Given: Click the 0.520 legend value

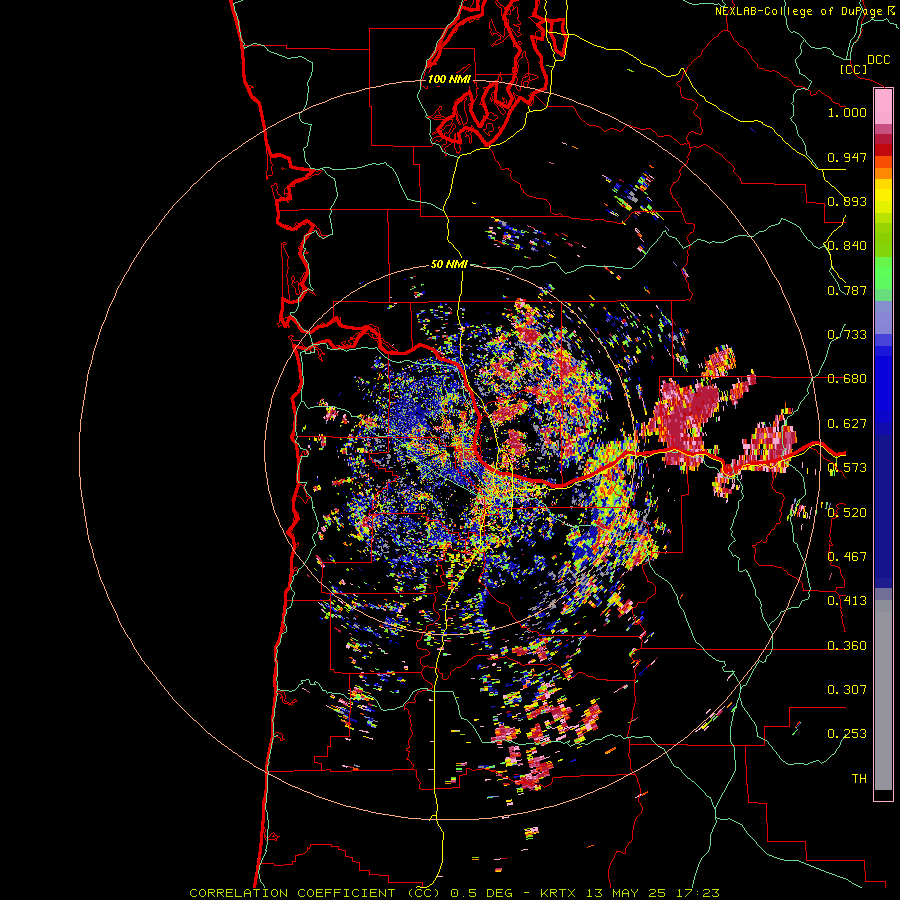Looking at the screenshot, I should pos(847,513).
